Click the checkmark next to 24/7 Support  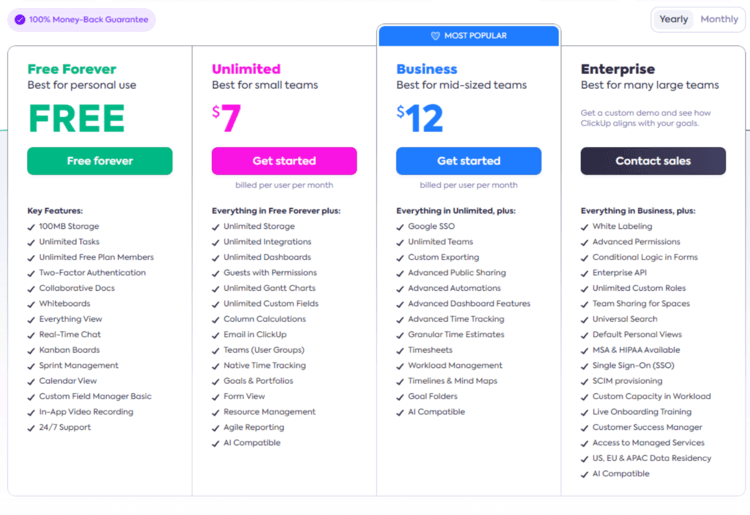point(31,428)
